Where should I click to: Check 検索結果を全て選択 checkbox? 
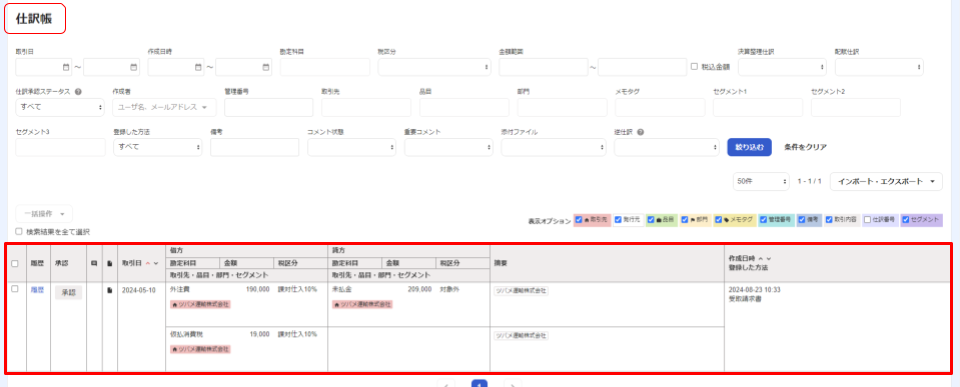tap(19, 231)
